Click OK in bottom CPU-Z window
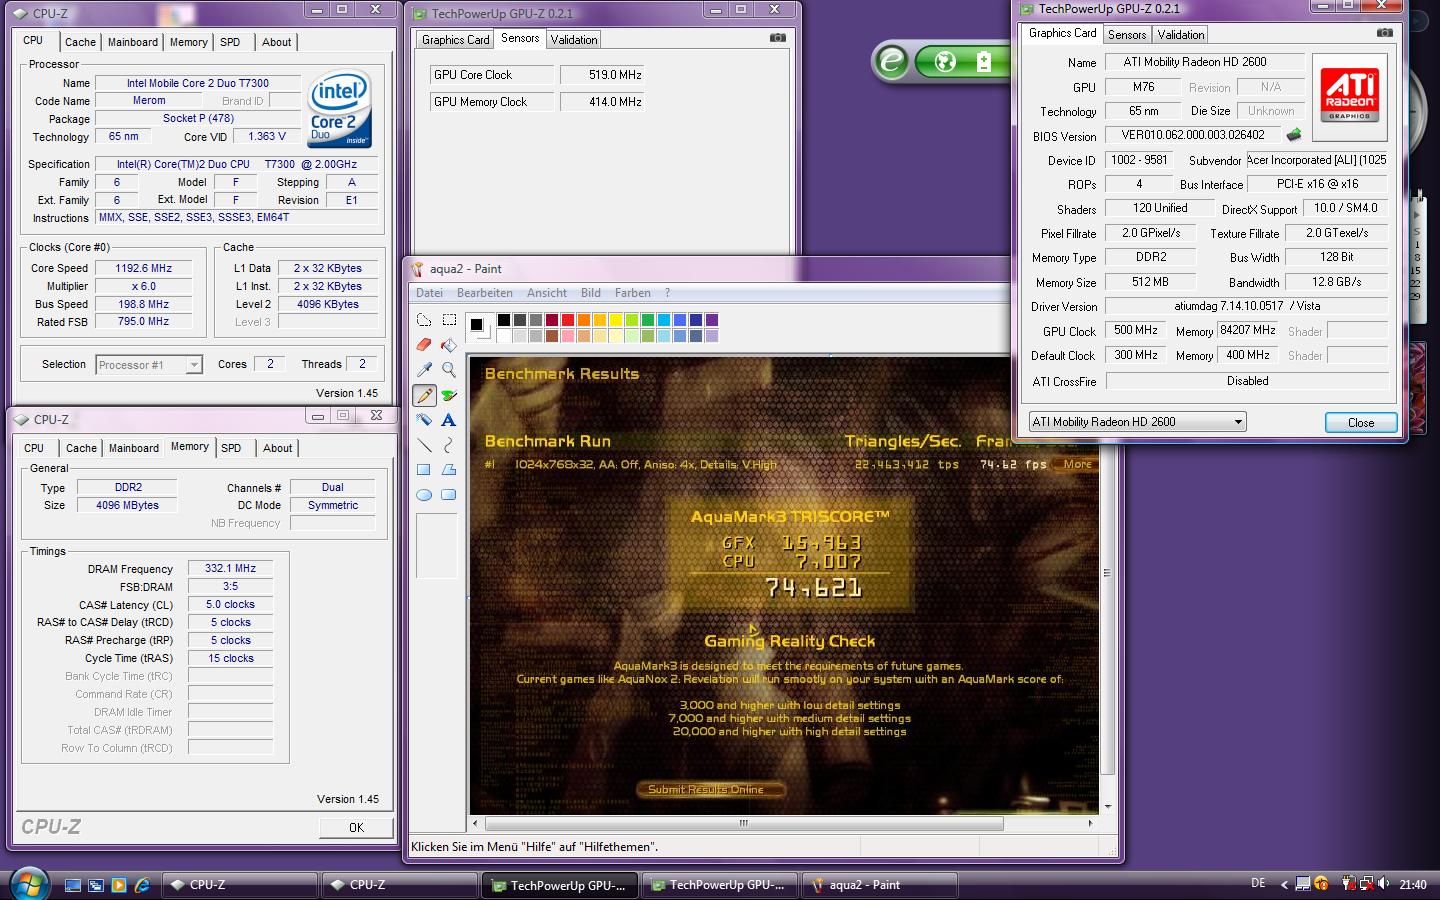Image resolution: width=1440 pixels, height=900 pixels. tap(356, 827)
